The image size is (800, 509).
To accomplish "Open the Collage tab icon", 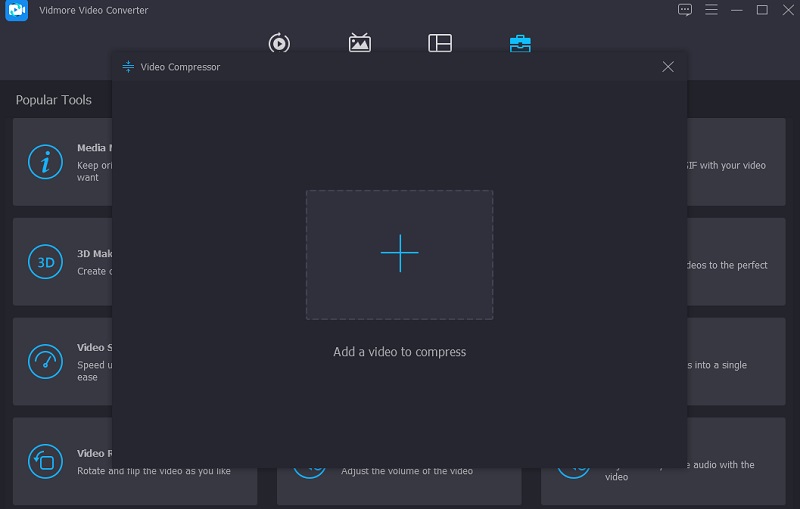I will click(x=440, y=43).
